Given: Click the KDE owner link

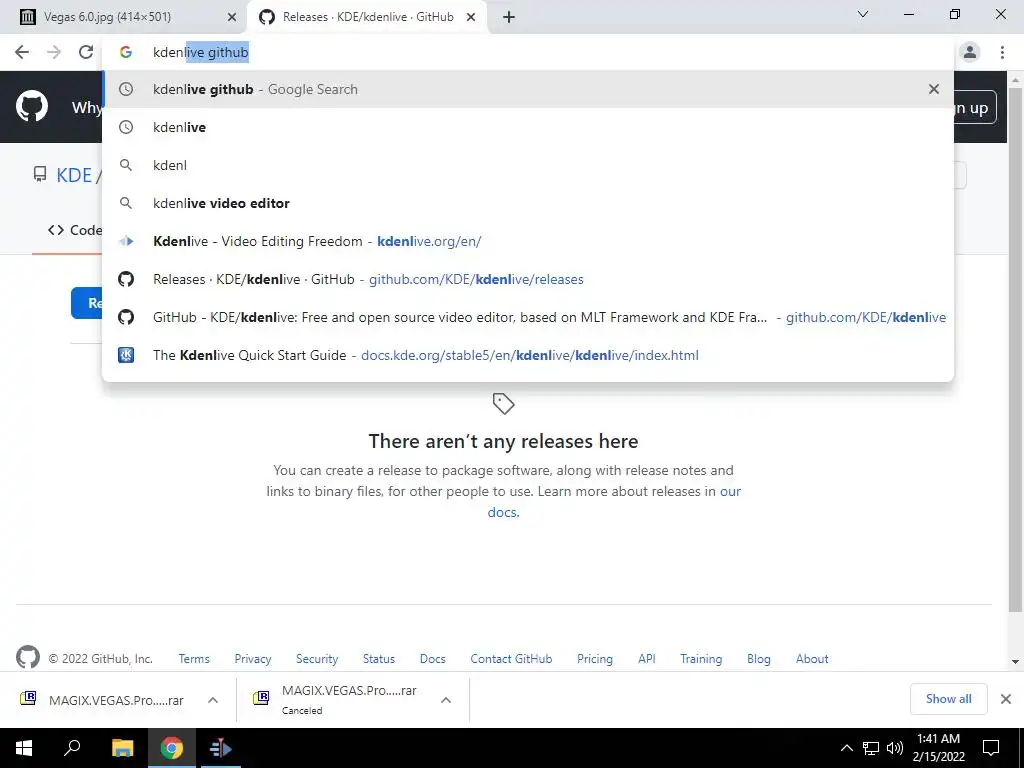Looking at the screenshot, I should 74,175.
